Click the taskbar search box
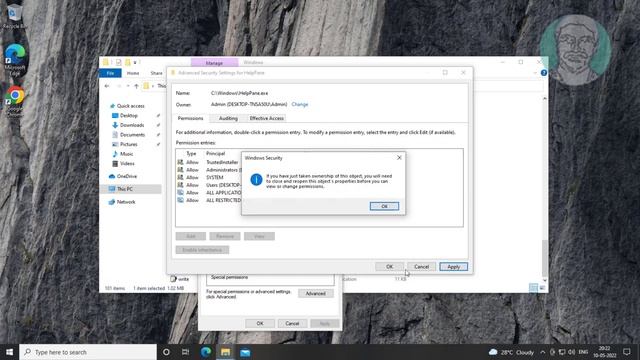 [88, 352]
